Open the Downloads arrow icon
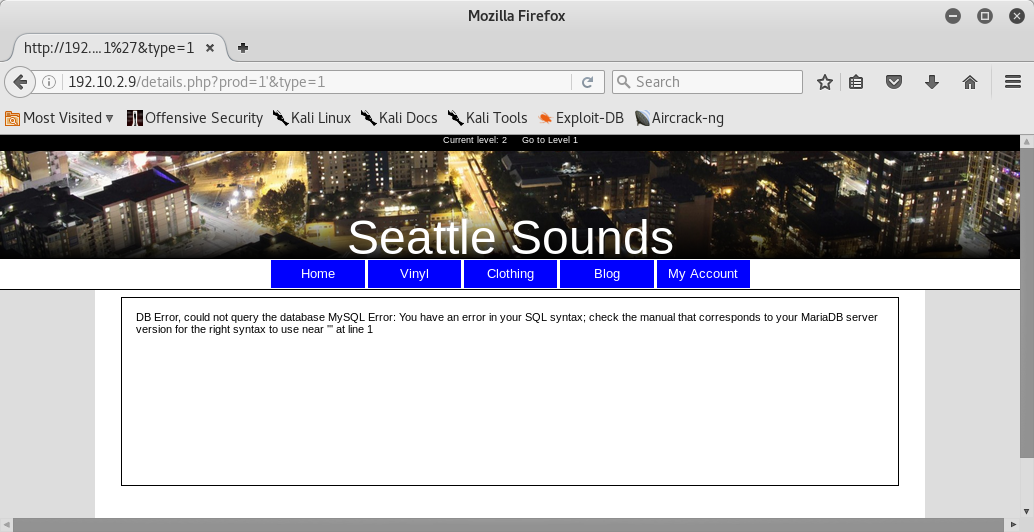This screenshot has height=532, width=1034. pyautogui.click(x=932, y=82)
